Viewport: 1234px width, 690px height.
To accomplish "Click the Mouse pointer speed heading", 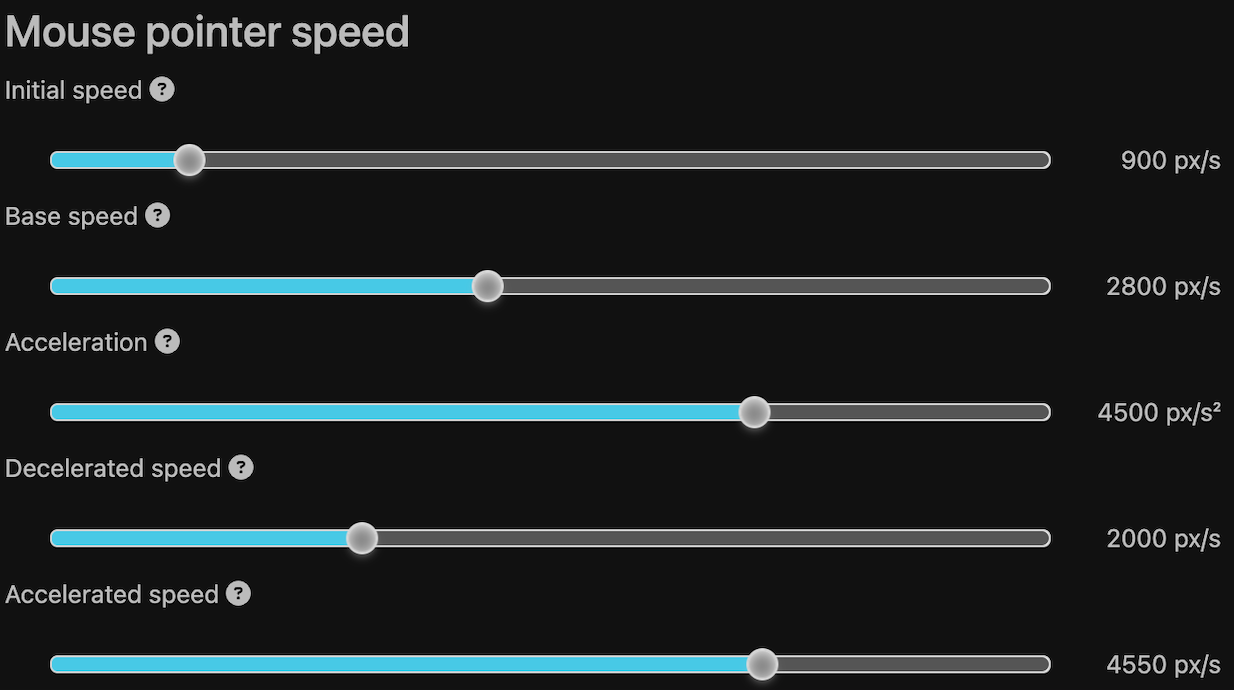I will click(207, 33).
